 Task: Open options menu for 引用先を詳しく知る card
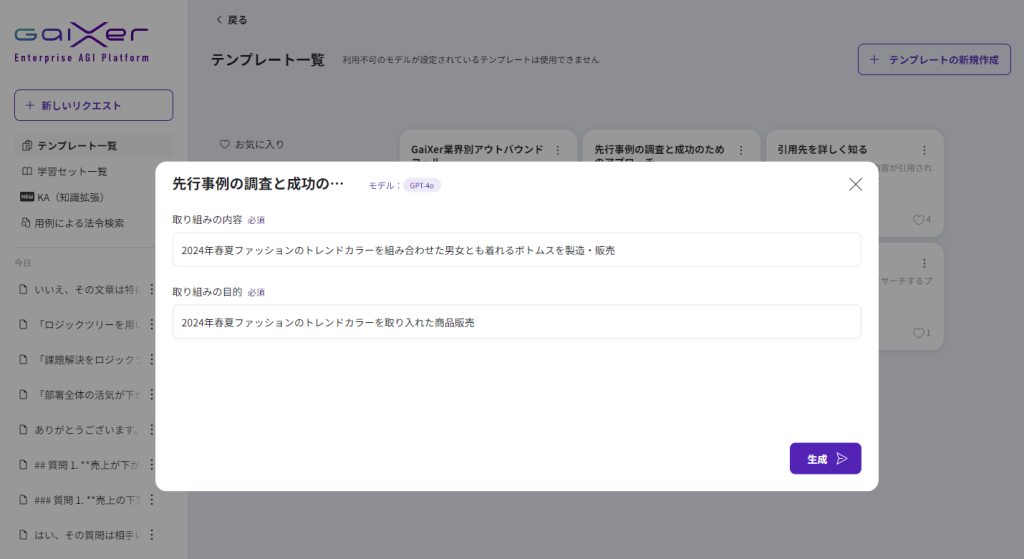923,150
